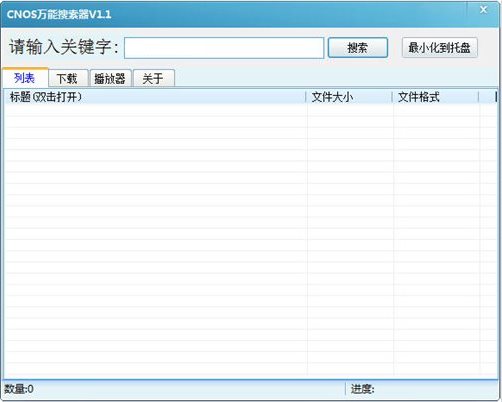The height and width of the screenshot is (402, 502).
Task: Click the keyword input field
Action: point(224,48)
